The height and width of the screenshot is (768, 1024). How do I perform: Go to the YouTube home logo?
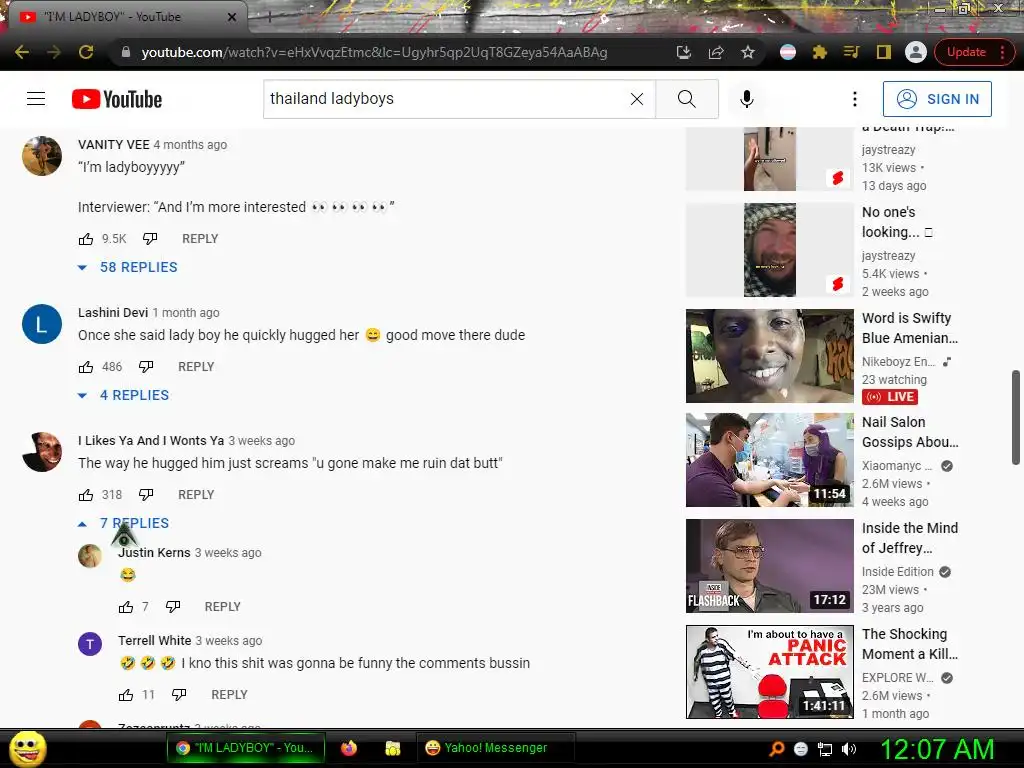tap(117, 99)
